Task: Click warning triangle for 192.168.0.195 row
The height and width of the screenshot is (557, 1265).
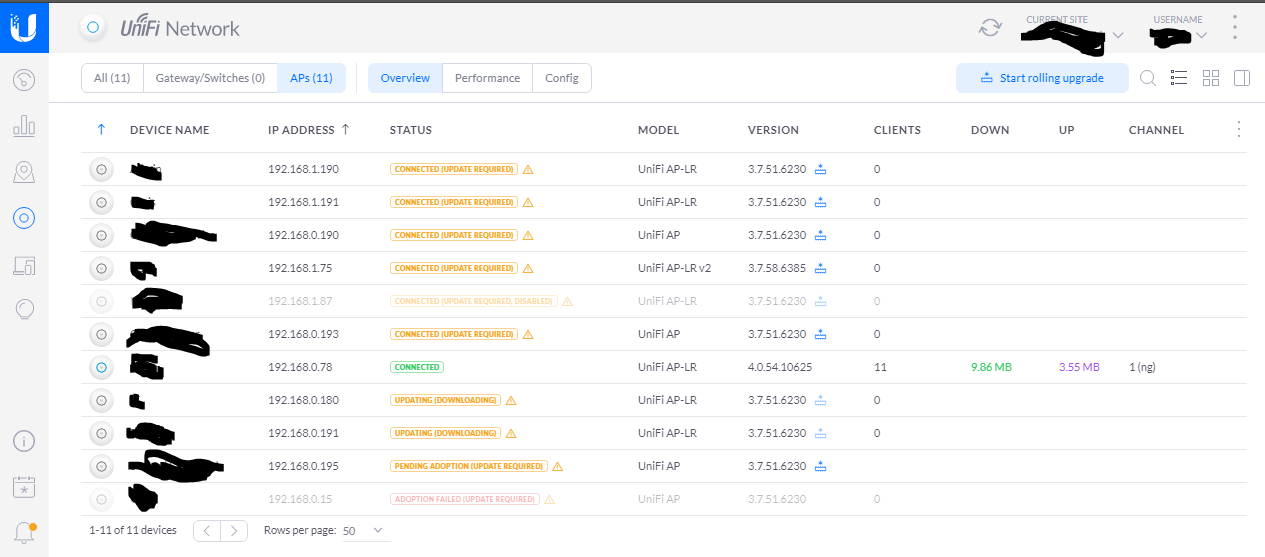Action: tap(558, 466)
